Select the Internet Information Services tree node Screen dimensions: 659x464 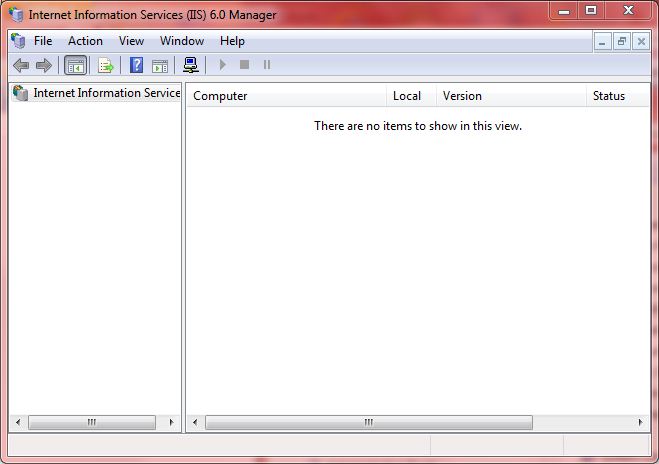pyautogui.click(x=105, y=93)
